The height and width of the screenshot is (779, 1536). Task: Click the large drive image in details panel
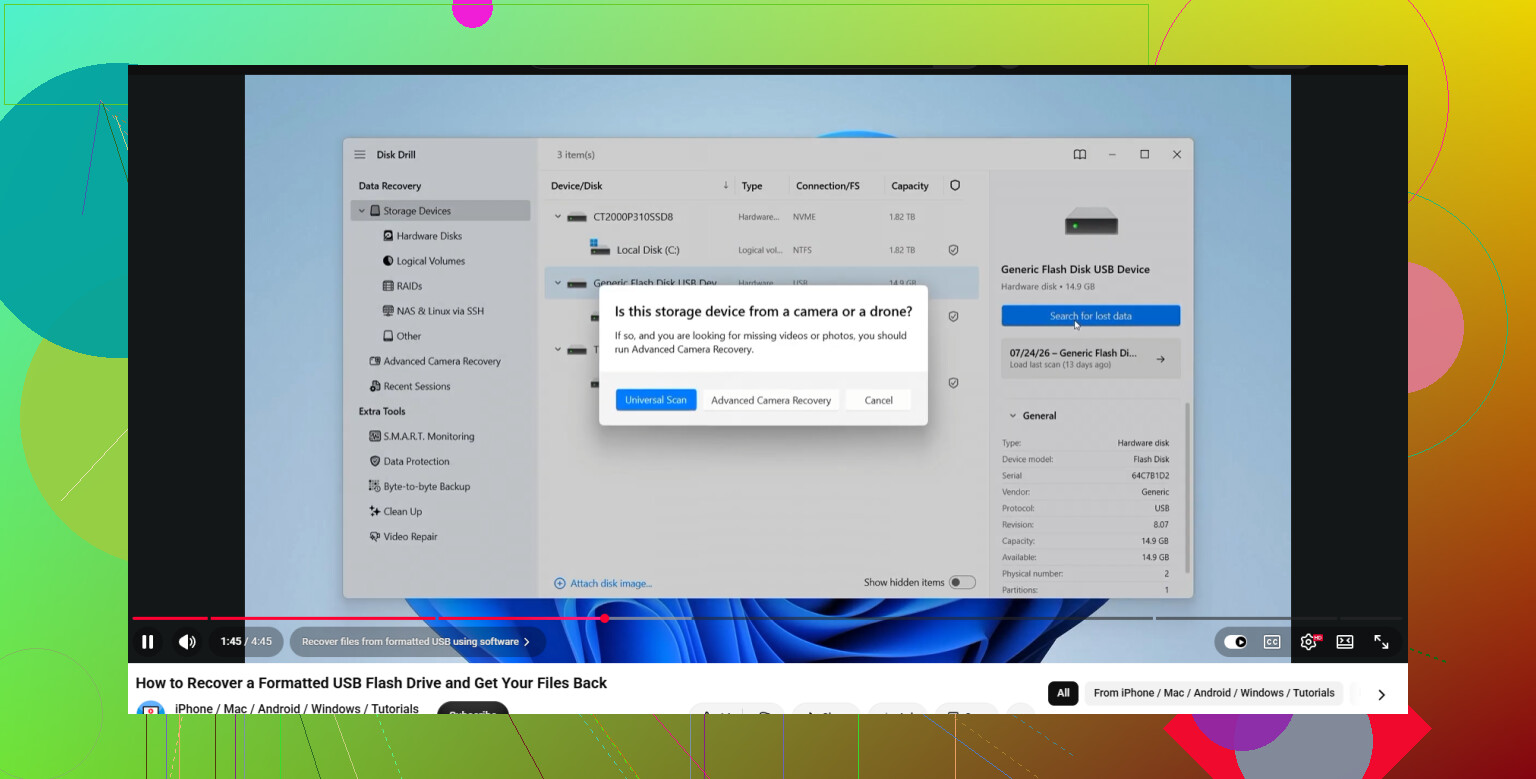tap(1091, 222)
